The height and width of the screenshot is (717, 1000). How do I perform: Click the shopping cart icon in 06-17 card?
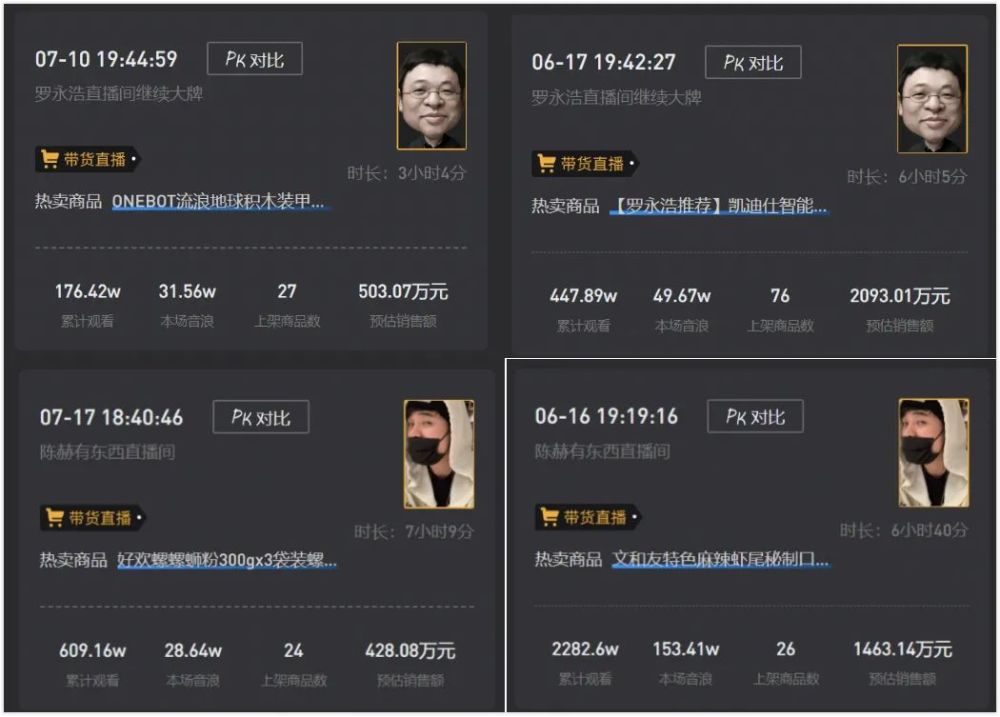point(546,163)
